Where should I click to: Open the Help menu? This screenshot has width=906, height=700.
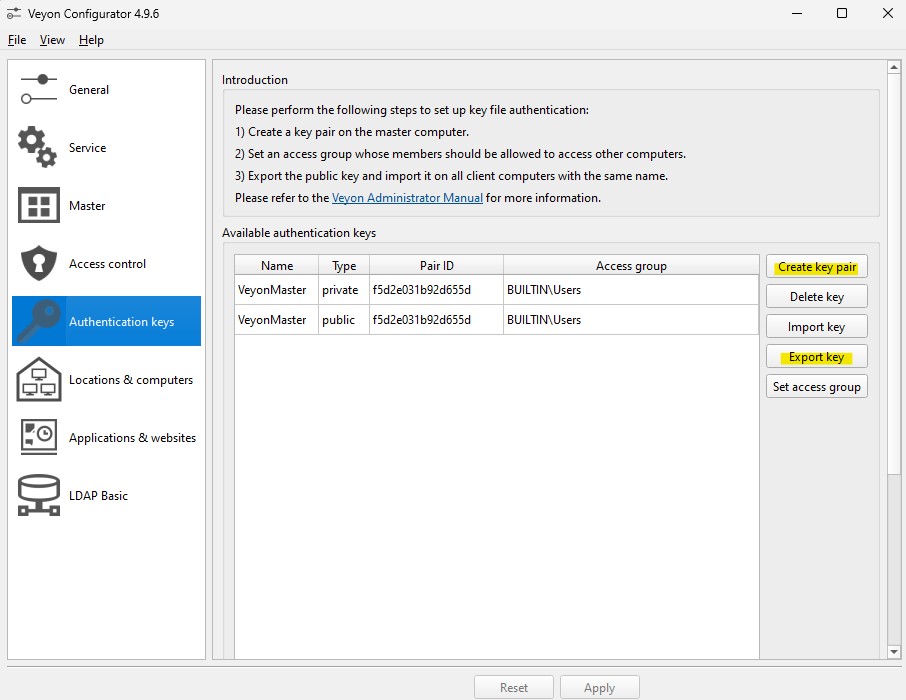tap(91, 40)
